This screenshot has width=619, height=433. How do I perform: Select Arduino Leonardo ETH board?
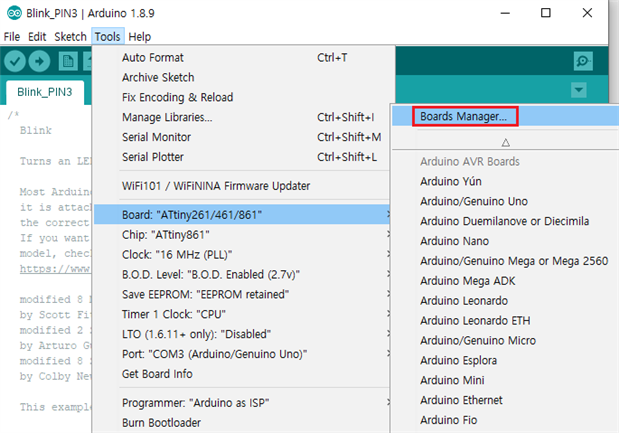(505, 321)
